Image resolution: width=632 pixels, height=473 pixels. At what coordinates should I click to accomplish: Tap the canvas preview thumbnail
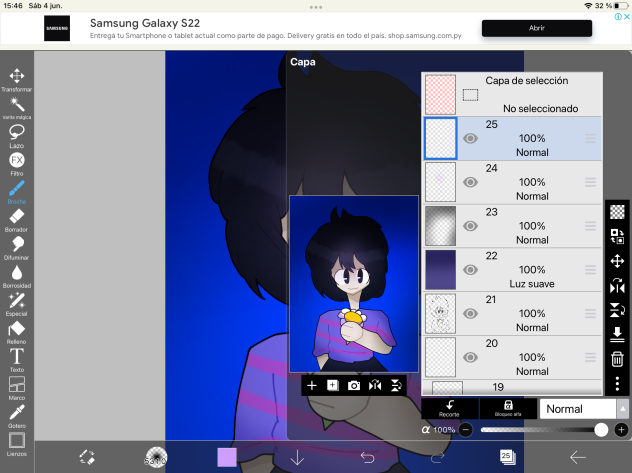tap(354, 284)
